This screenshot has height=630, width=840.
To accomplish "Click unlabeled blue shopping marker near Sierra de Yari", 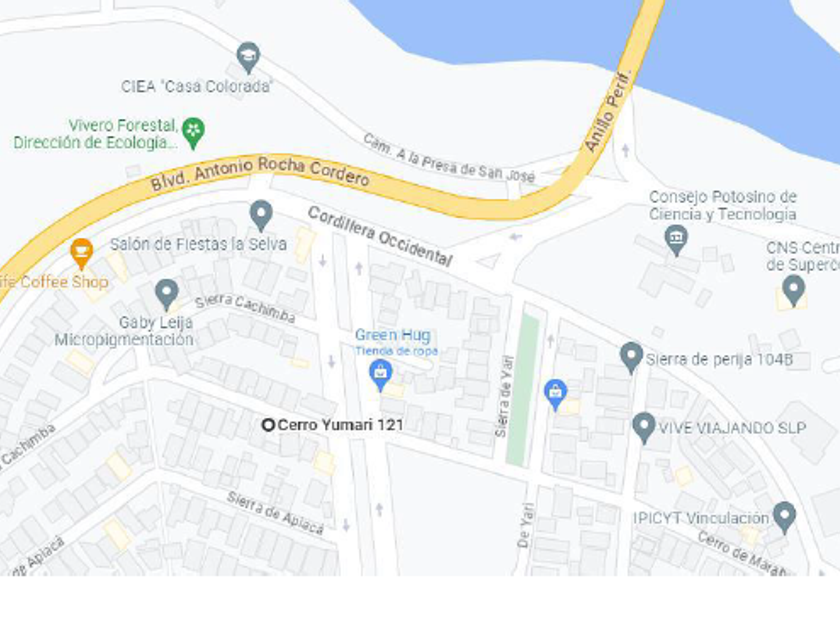I will [x=556, y=394].
